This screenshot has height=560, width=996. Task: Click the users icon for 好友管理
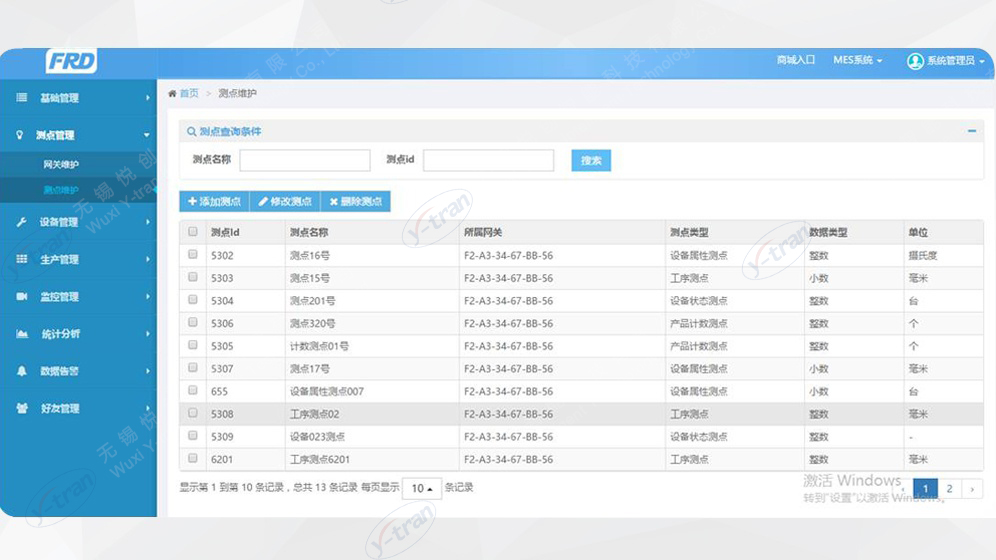tap(21, 408)
